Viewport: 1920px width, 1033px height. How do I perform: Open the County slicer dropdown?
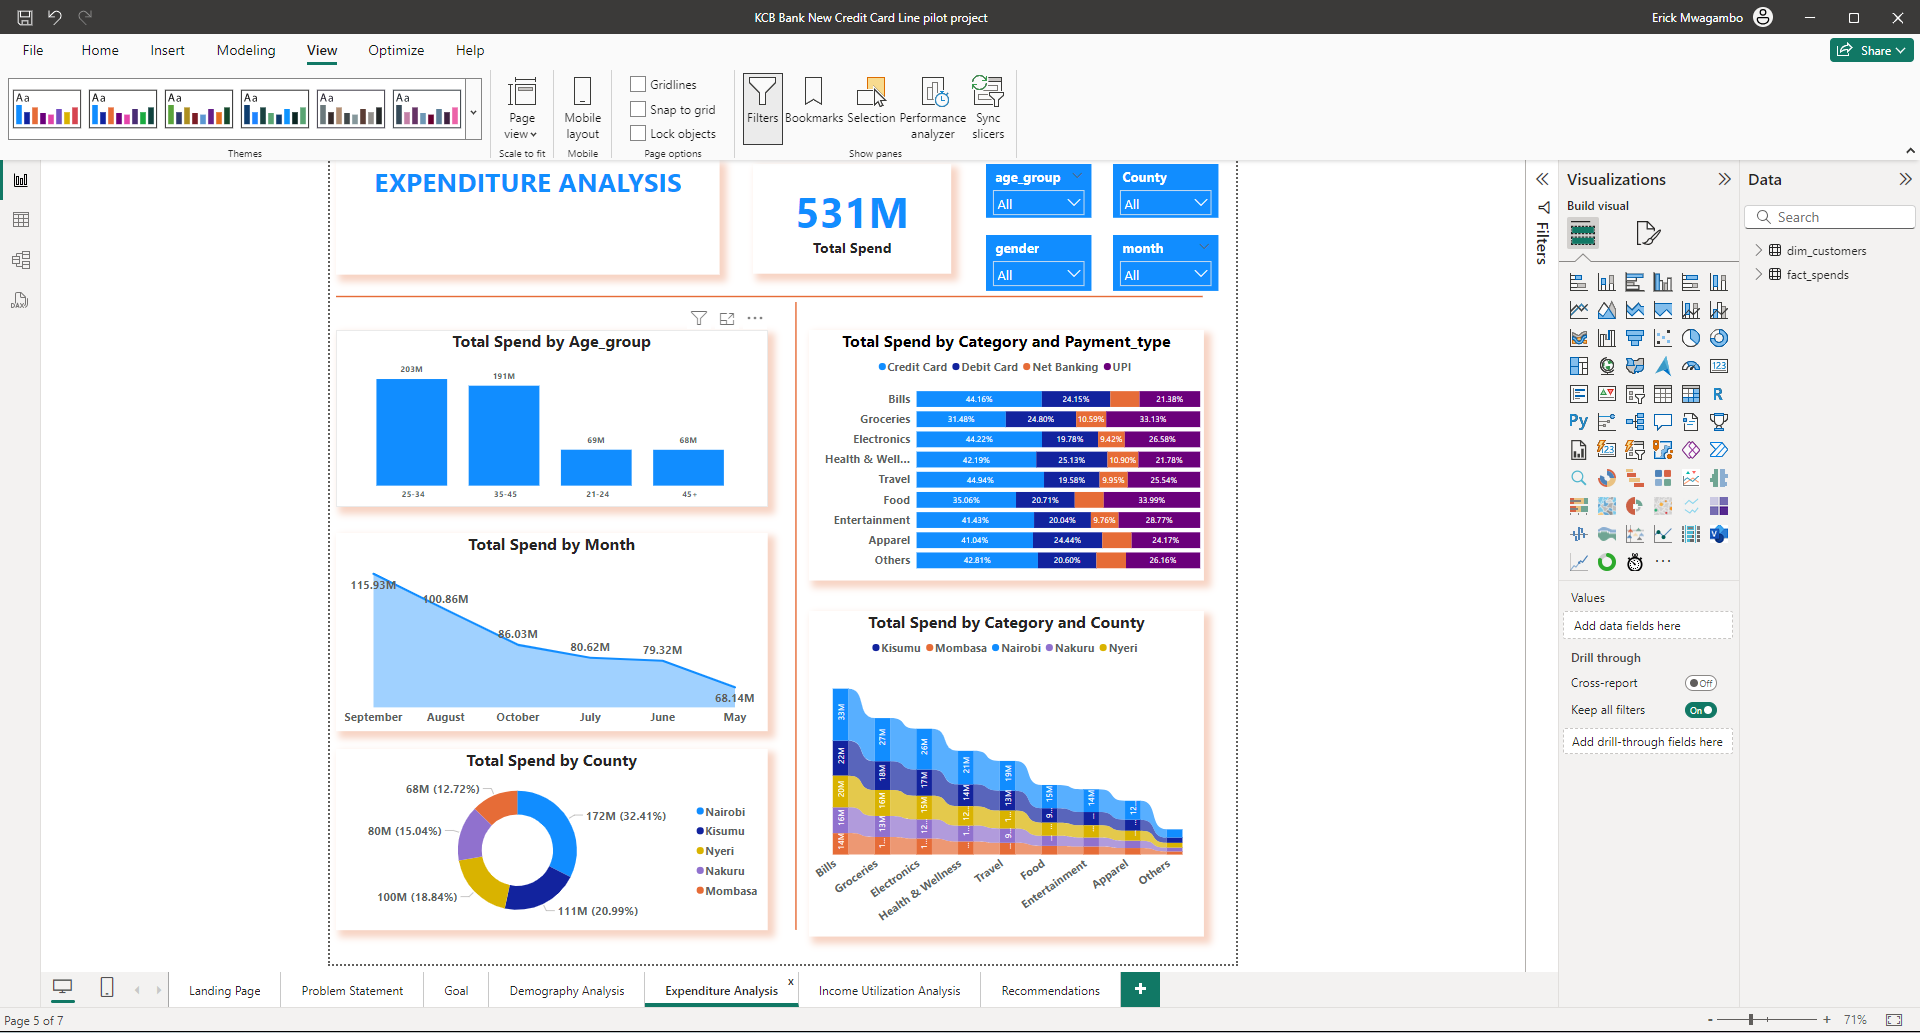tap(1165, 204)
